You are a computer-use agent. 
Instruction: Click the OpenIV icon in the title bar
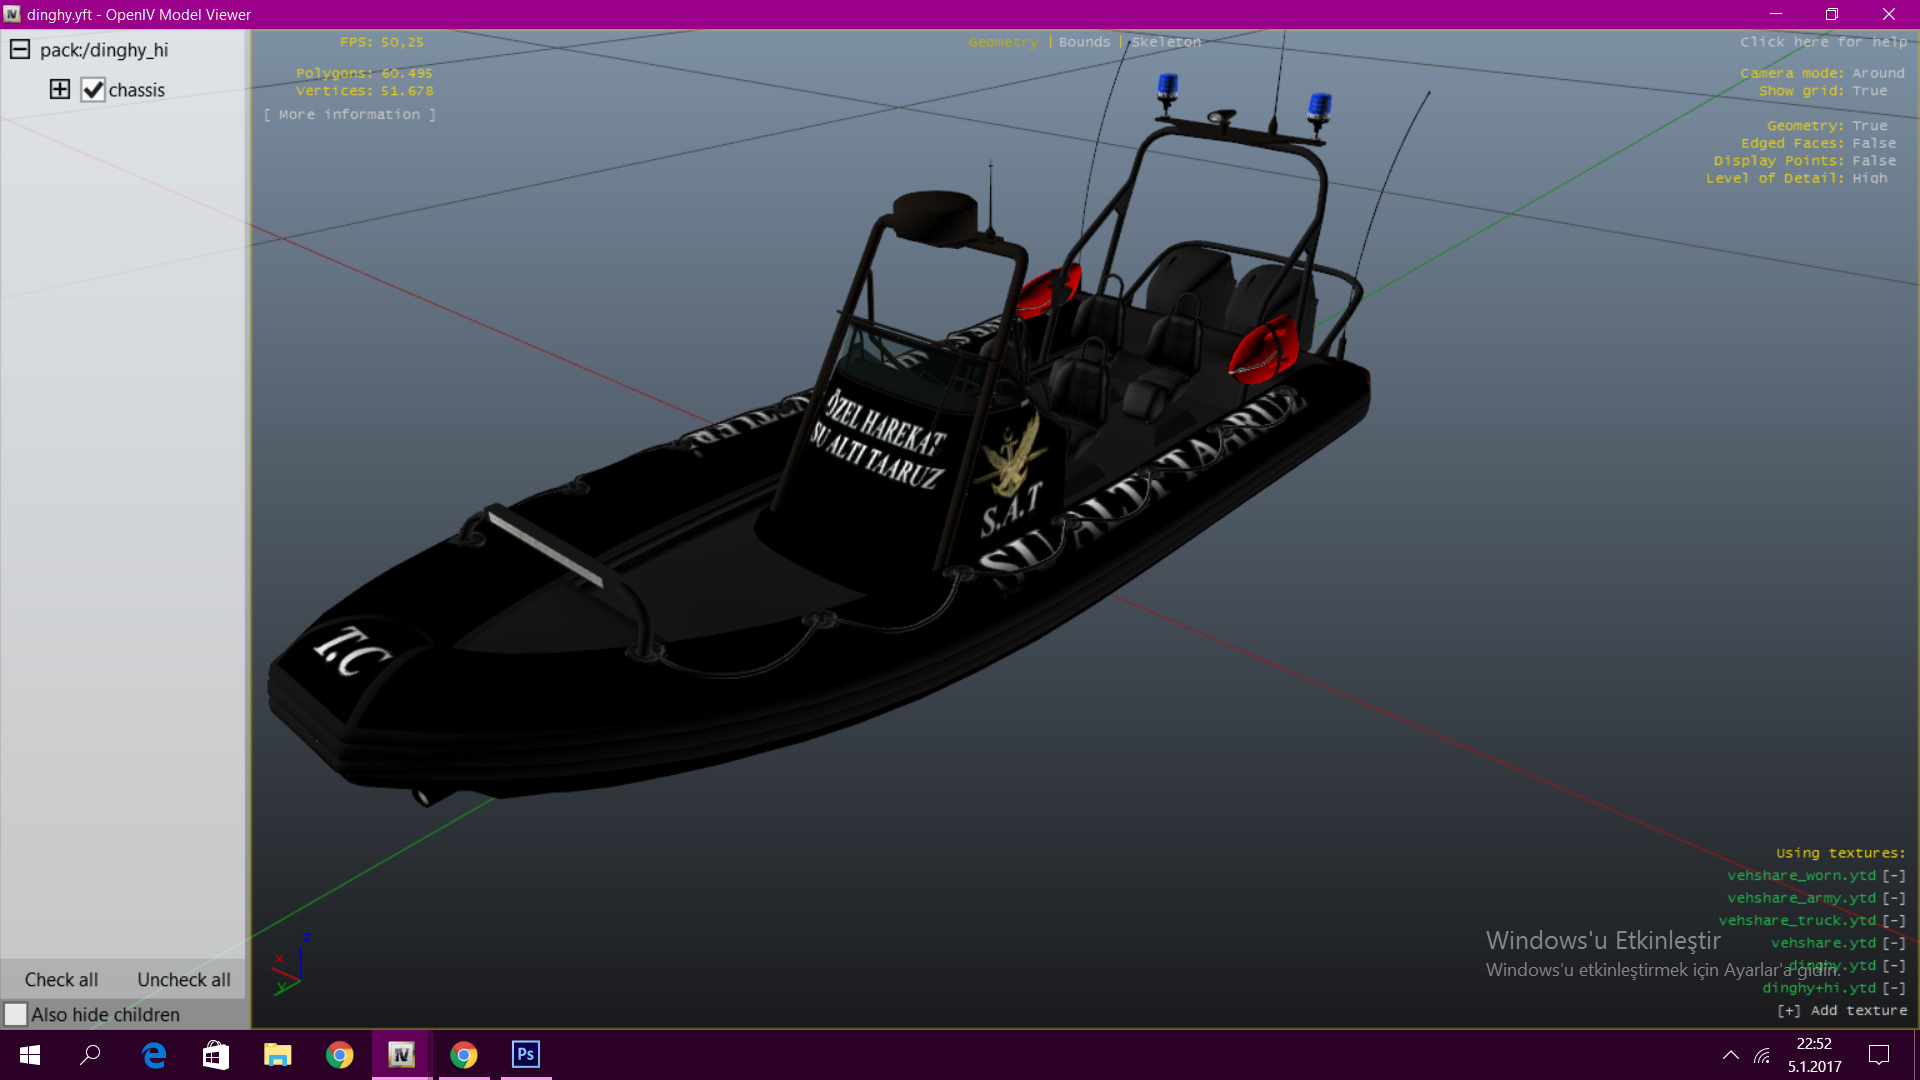click(x=12, y=14)
